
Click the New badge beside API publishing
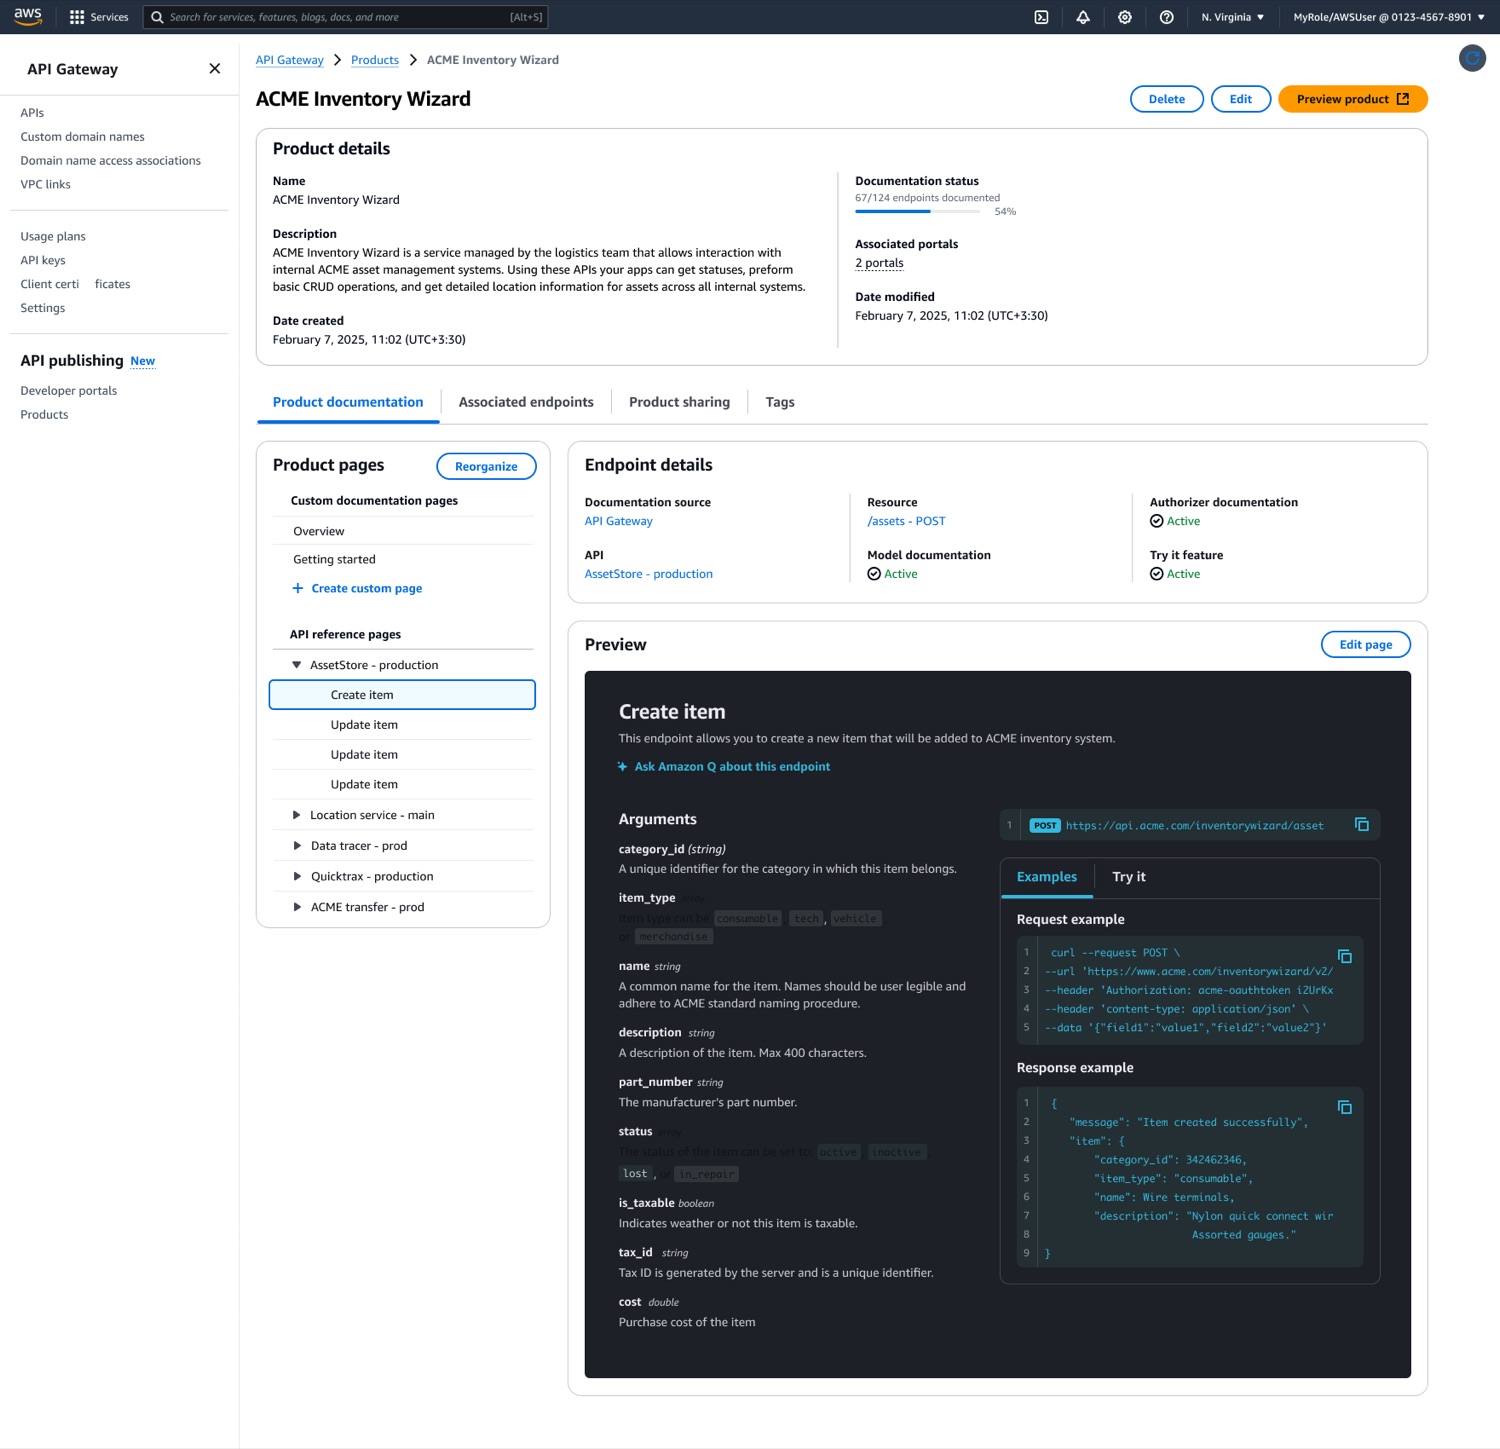pos(143,361)
